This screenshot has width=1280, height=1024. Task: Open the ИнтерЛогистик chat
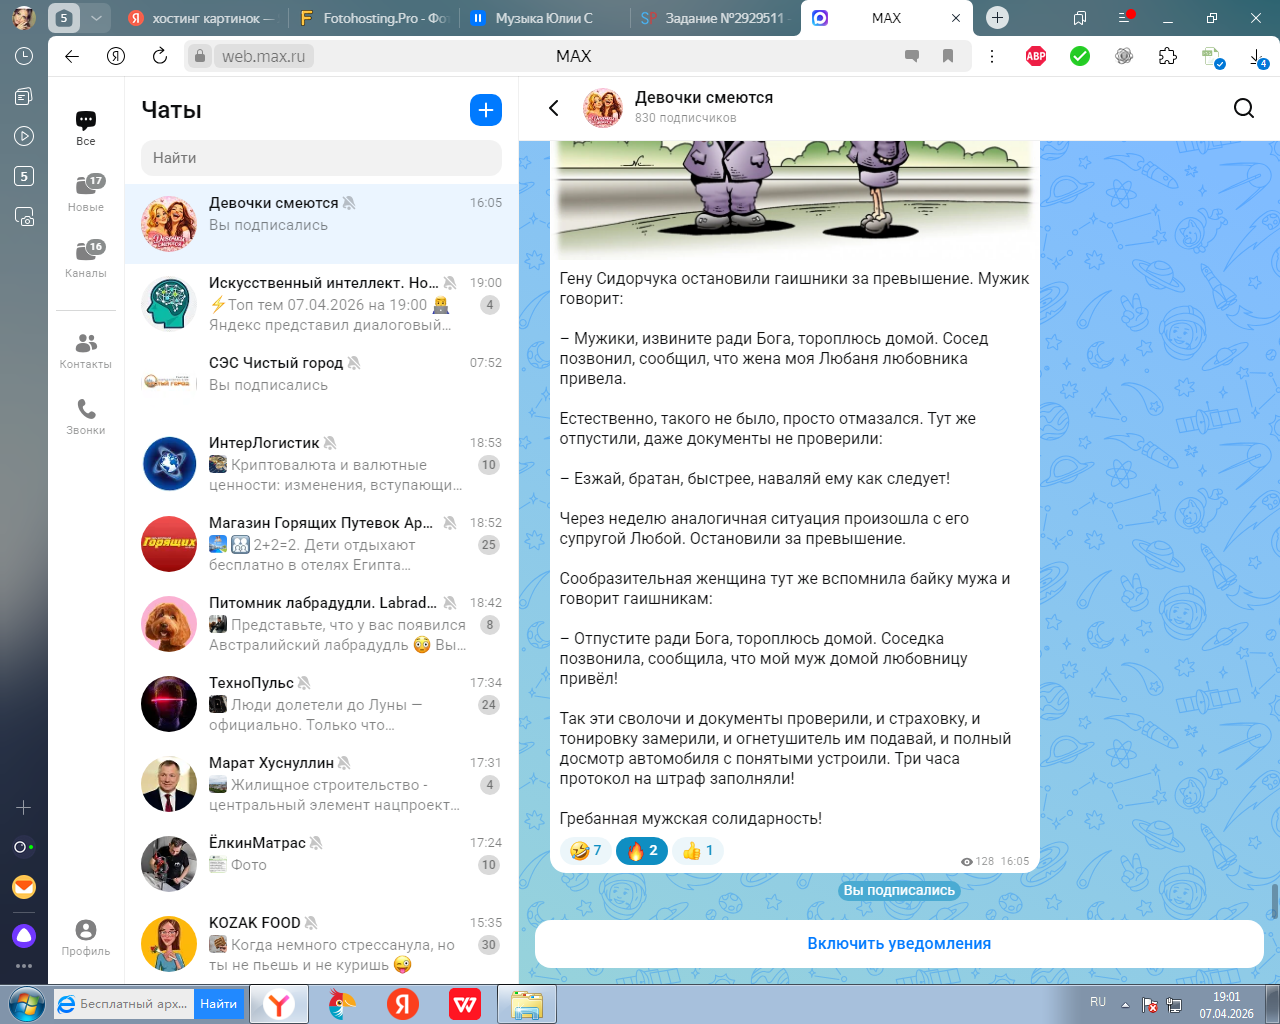coord(322,464)
